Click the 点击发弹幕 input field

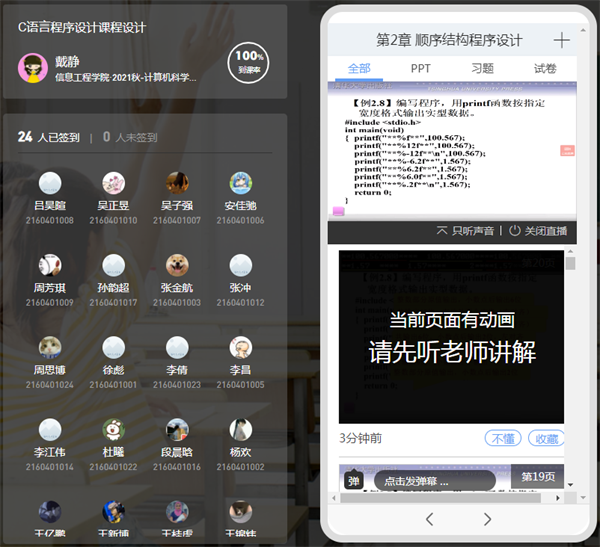433,481
